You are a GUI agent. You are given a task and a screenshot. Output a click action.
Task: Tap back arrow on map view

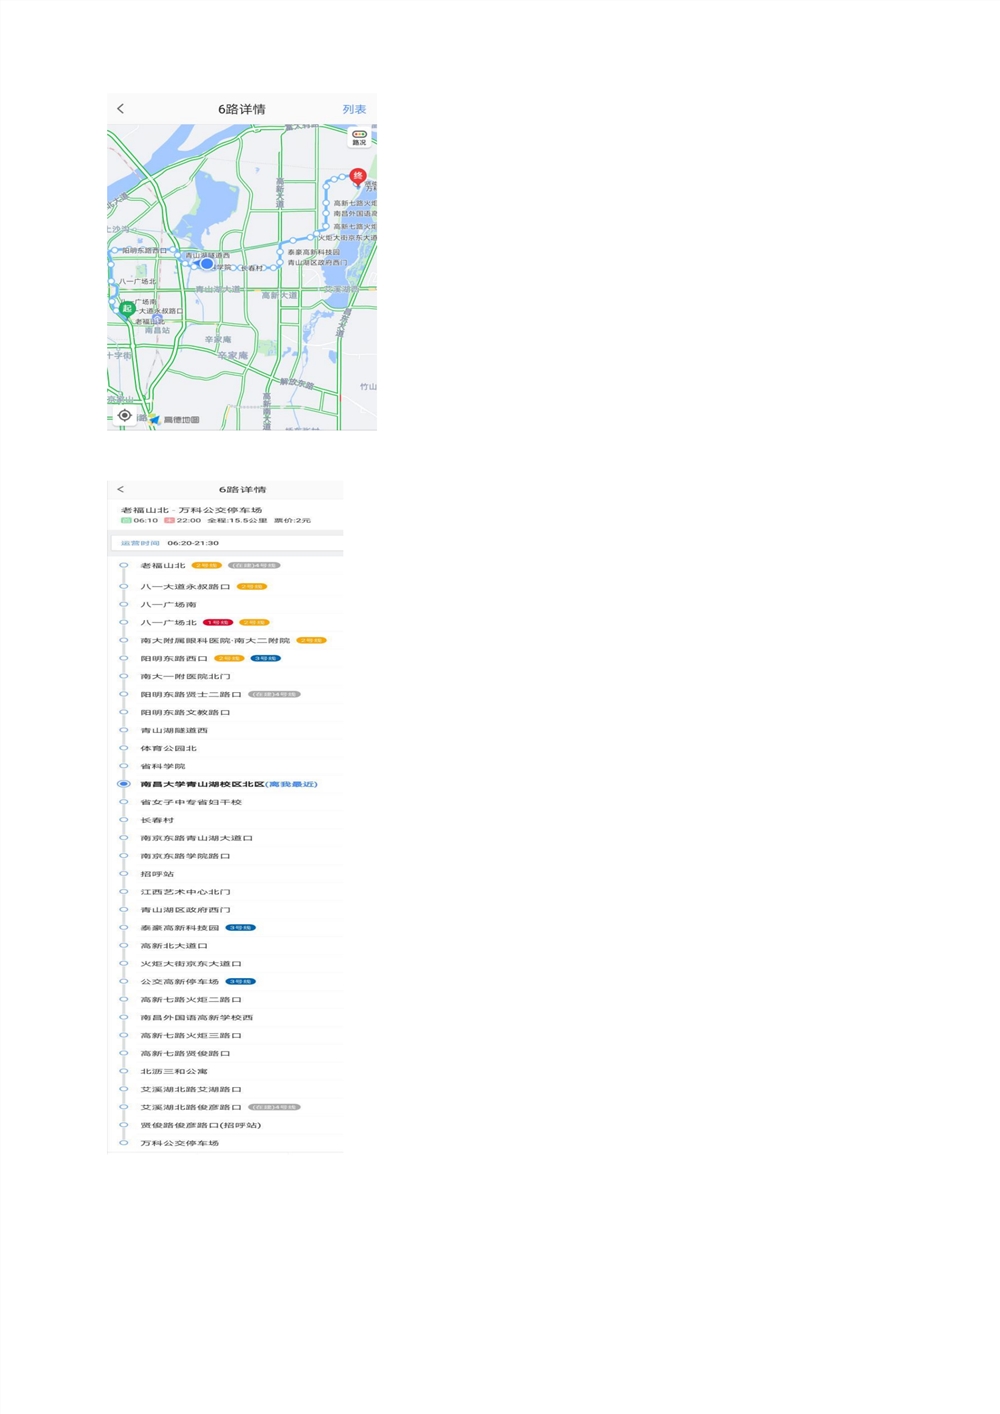pyautogui.click(x=121, y=108)
